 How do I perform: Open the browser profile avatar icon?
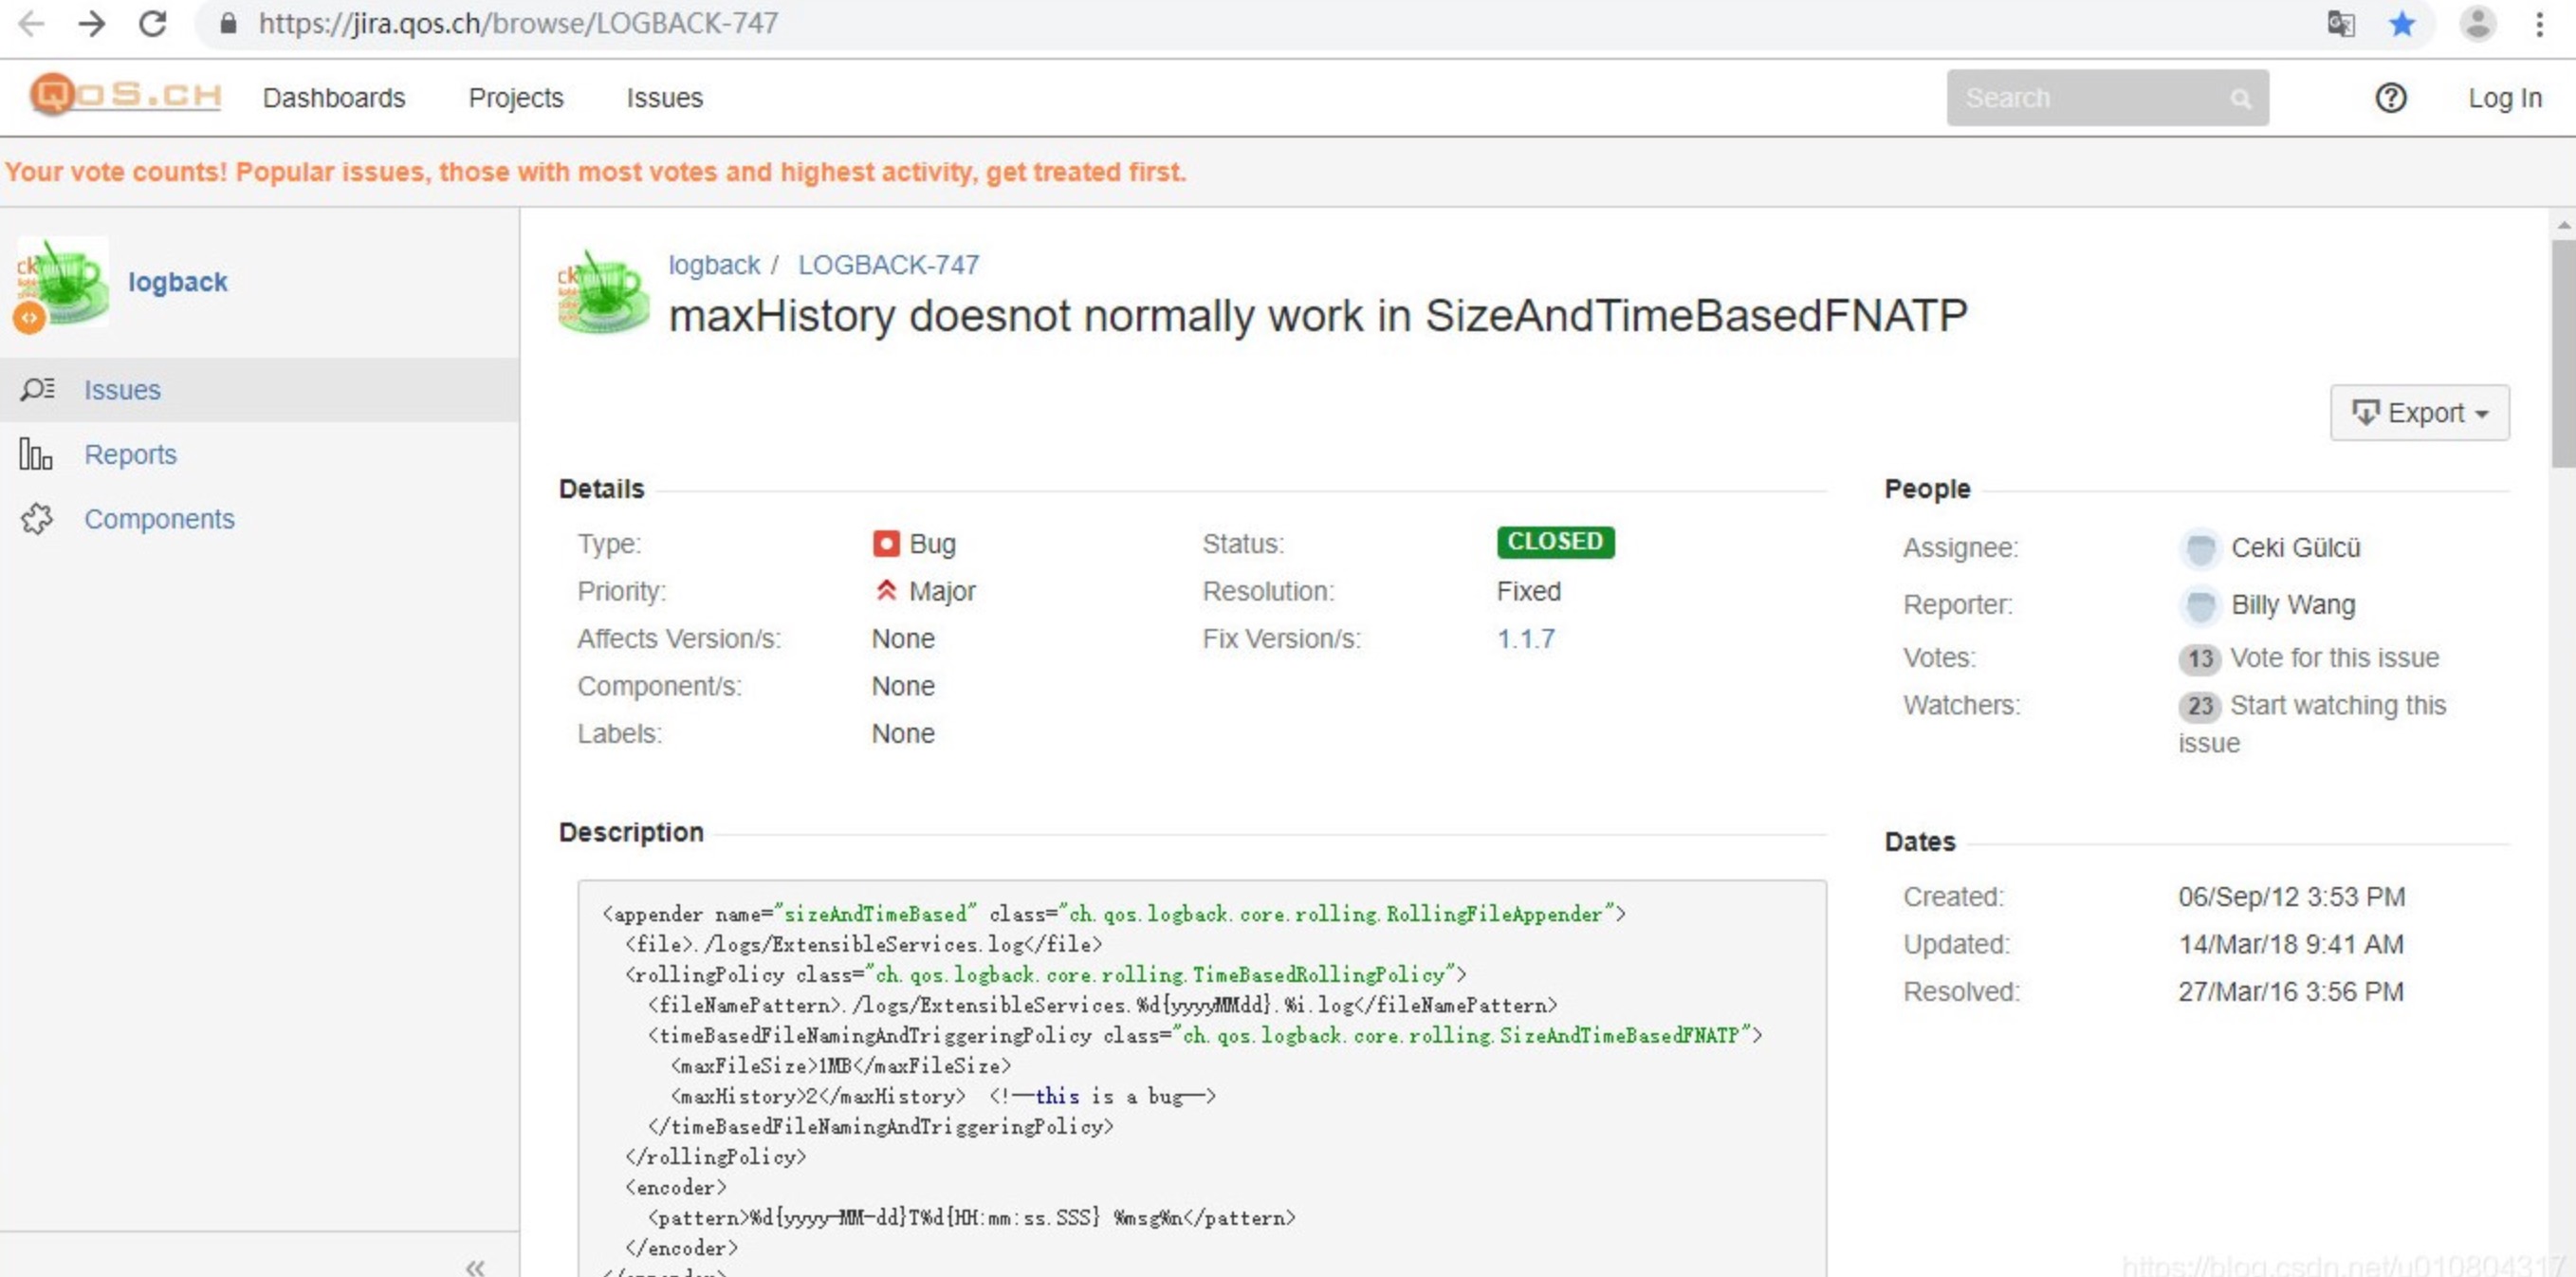[x=2477, y=23]
